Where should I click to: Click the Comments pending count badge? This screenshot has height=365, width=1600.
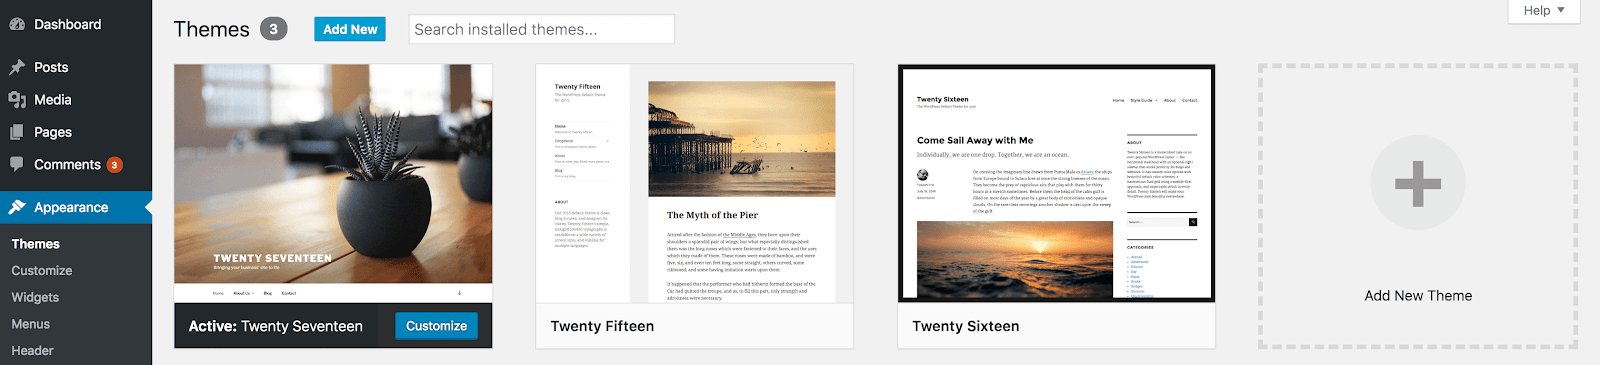point(115,165)
